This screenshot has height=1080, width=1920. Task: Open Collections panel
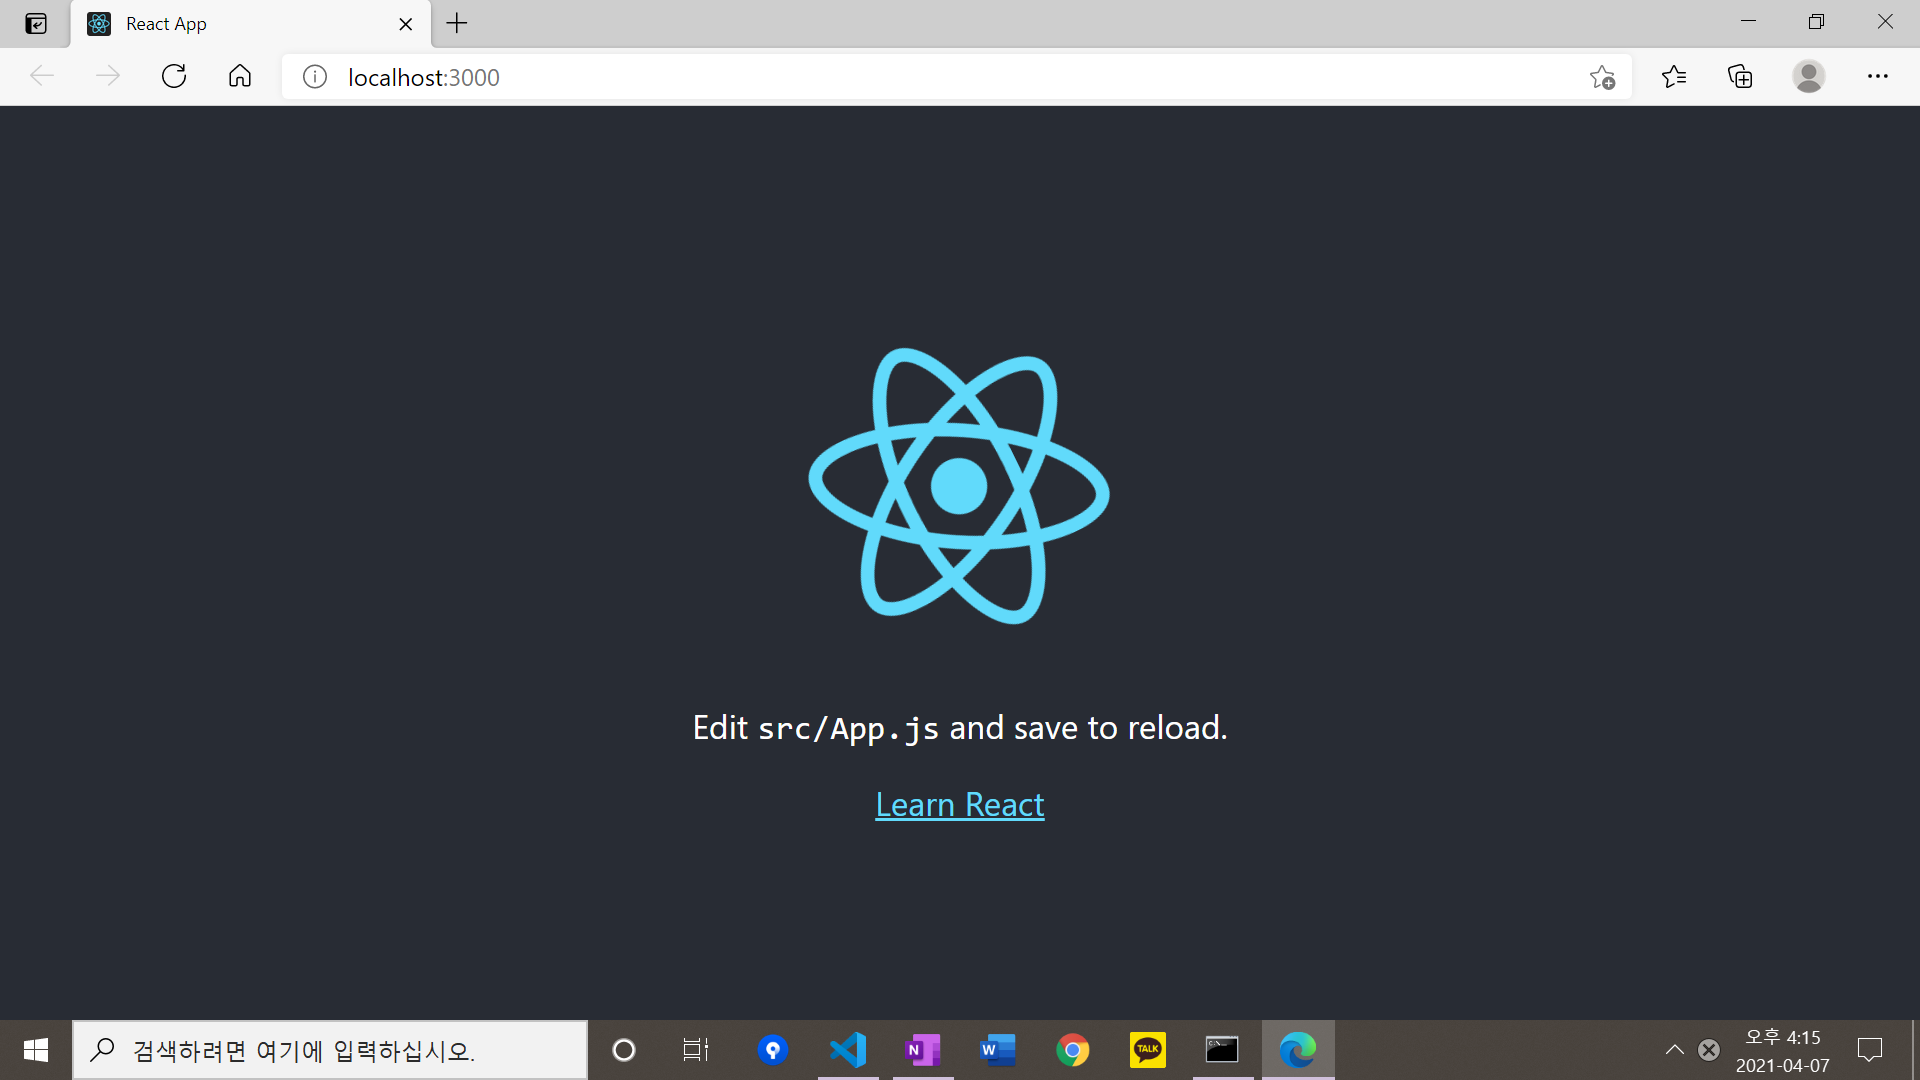[x=1740, y=77]
